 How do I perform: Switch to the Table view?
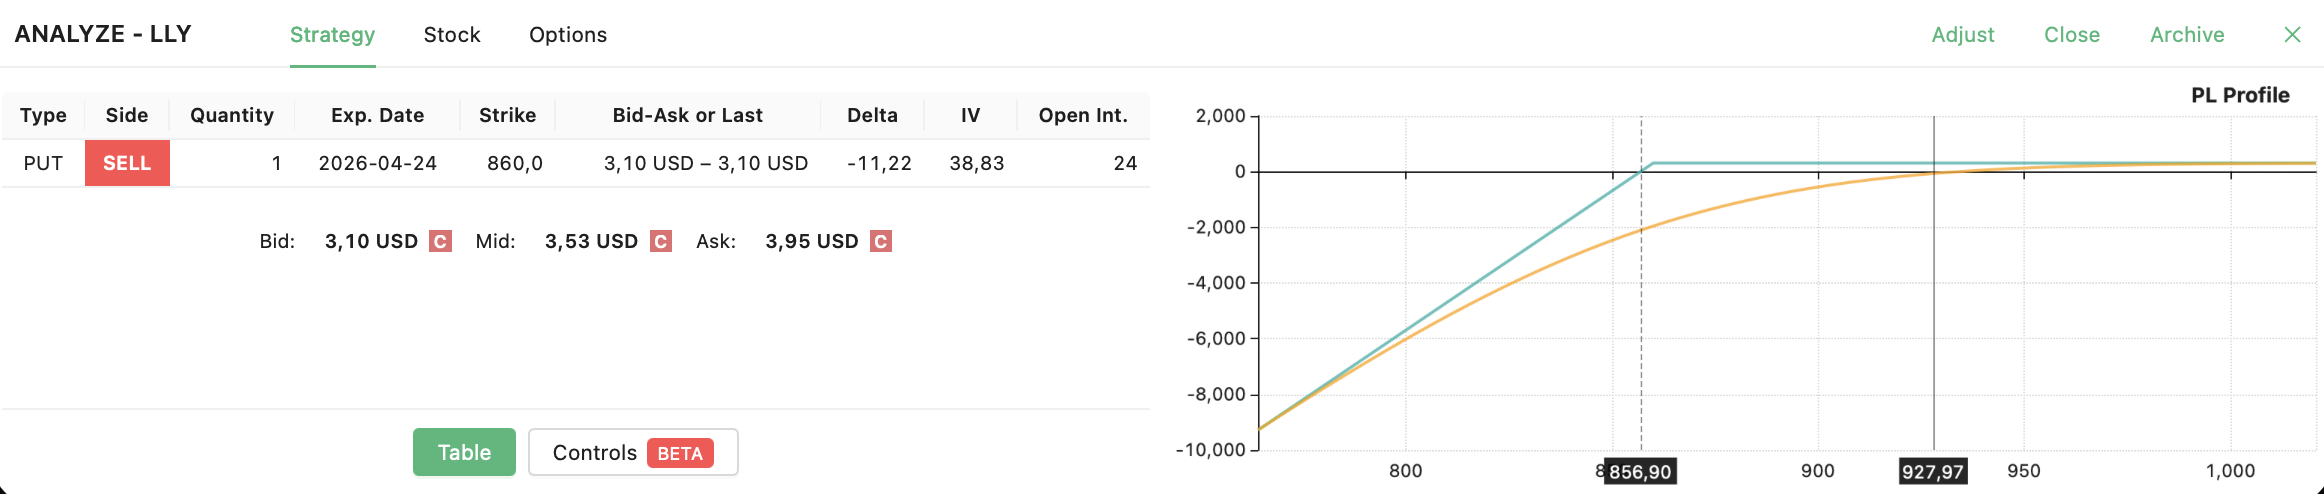[x=464, y=452]
